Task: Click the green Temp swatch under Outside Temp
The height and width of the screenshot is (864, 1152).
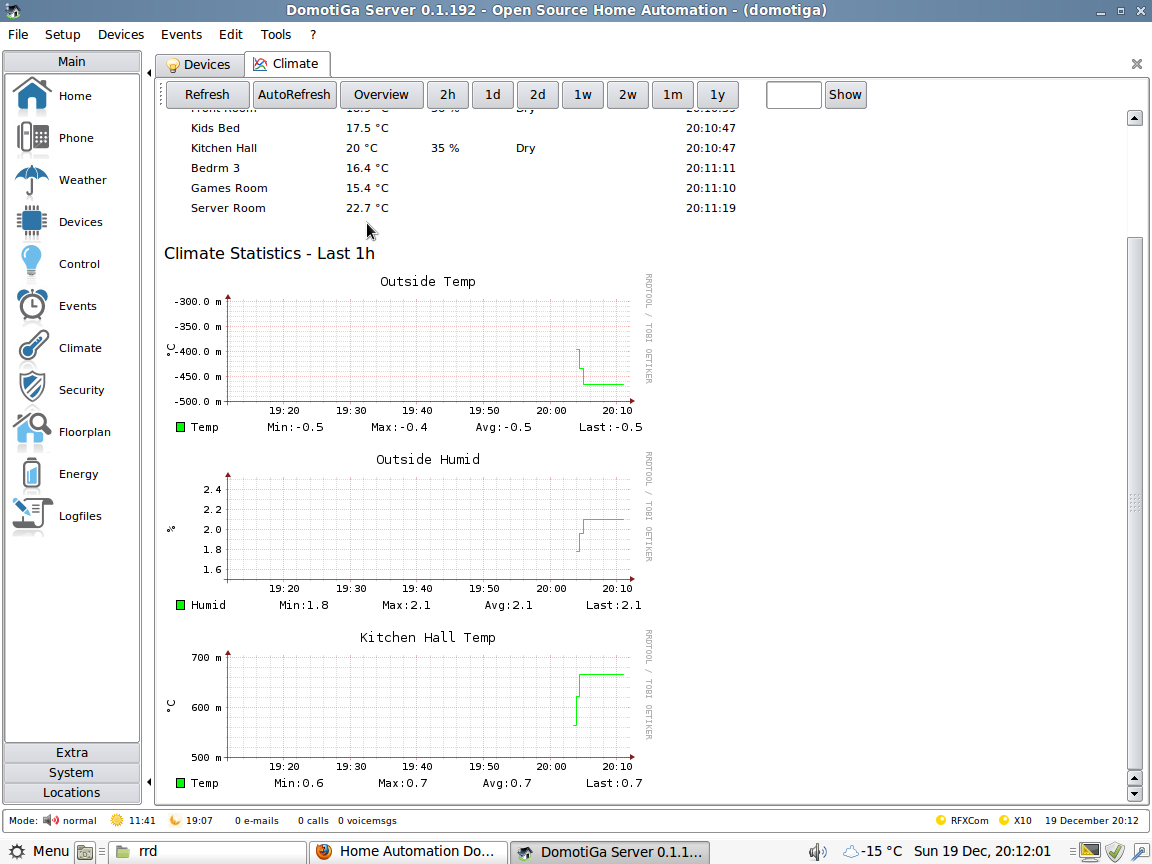Action: point(180,427)
